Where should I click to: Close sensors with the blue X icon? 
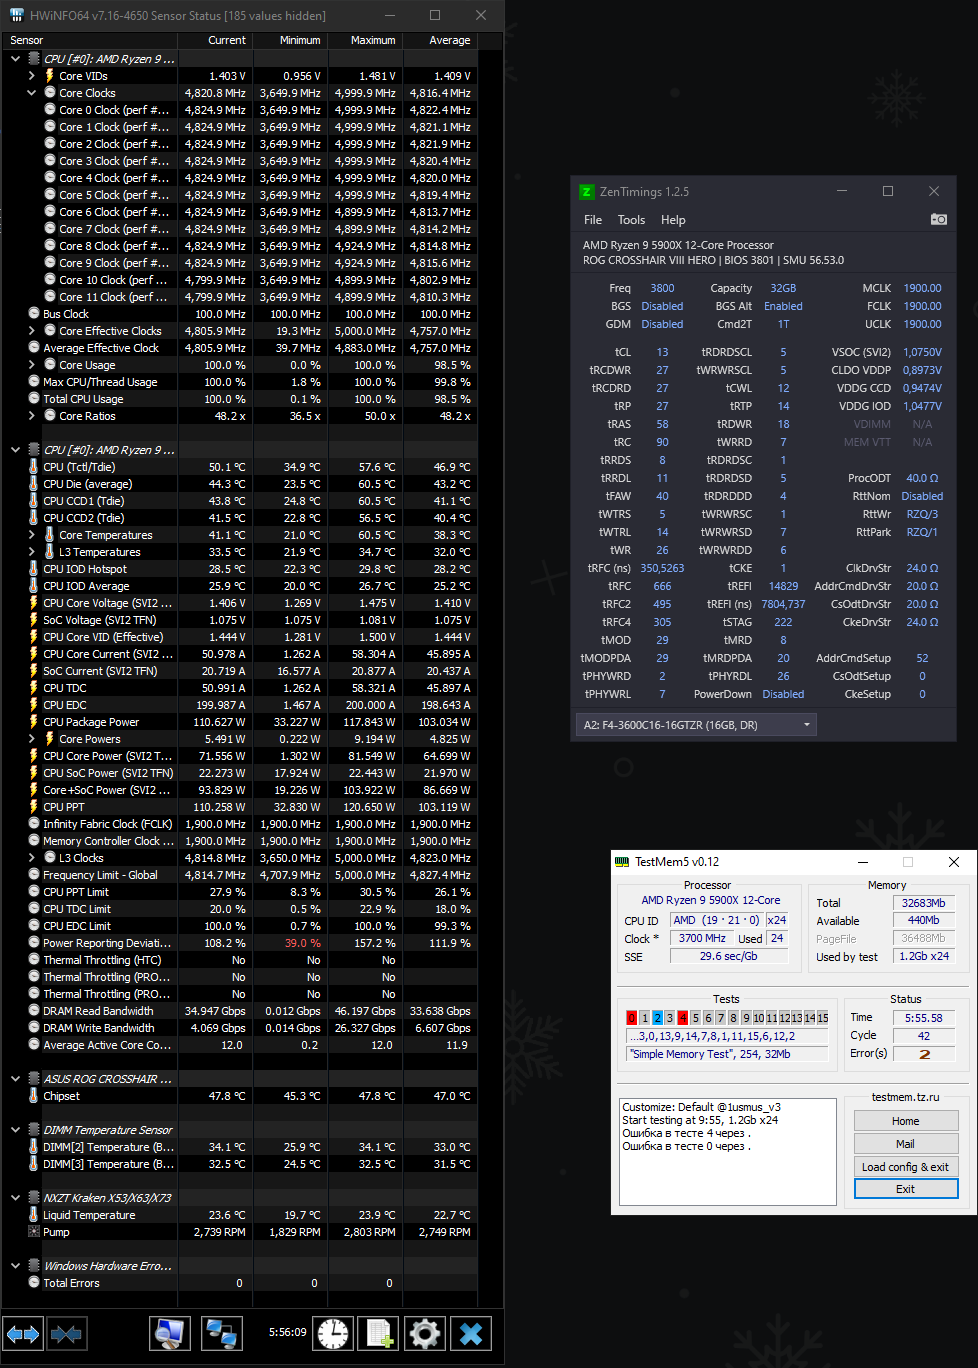471,1333
